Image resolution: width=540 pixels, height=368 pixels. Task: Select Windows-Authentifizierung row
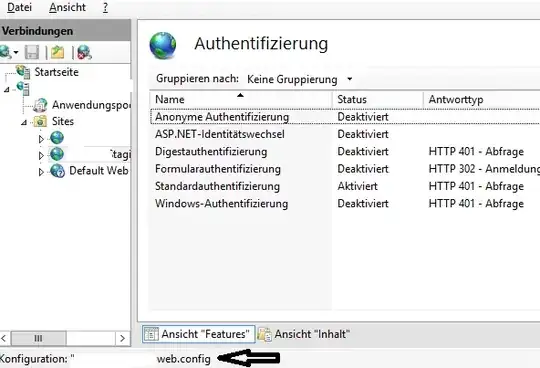point(345,203)
